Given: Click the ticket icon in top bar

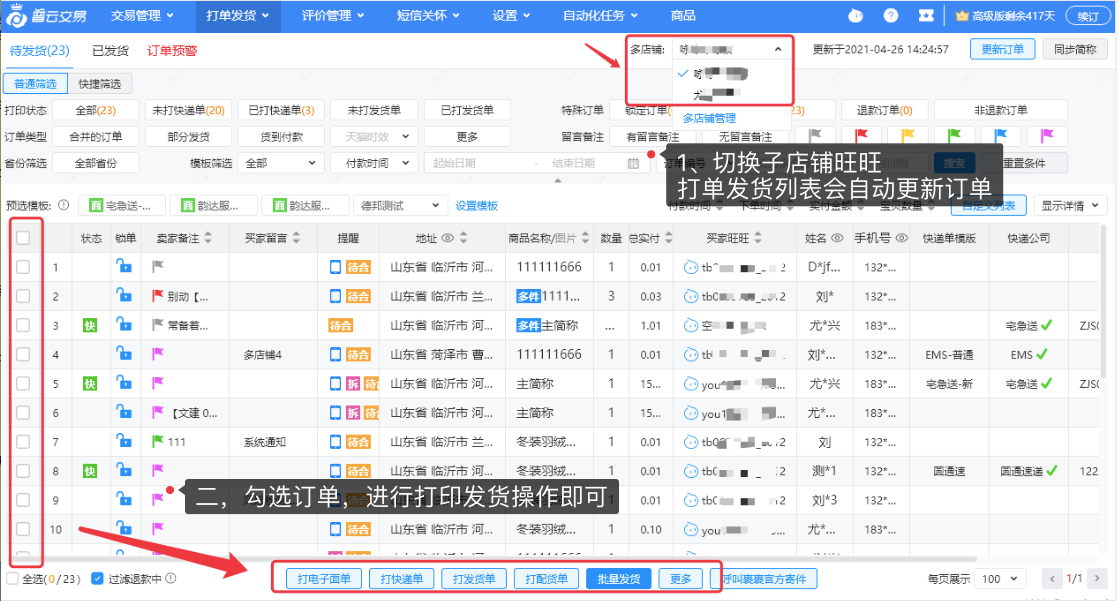Looking at the screenshot, I should pos(926,16).
